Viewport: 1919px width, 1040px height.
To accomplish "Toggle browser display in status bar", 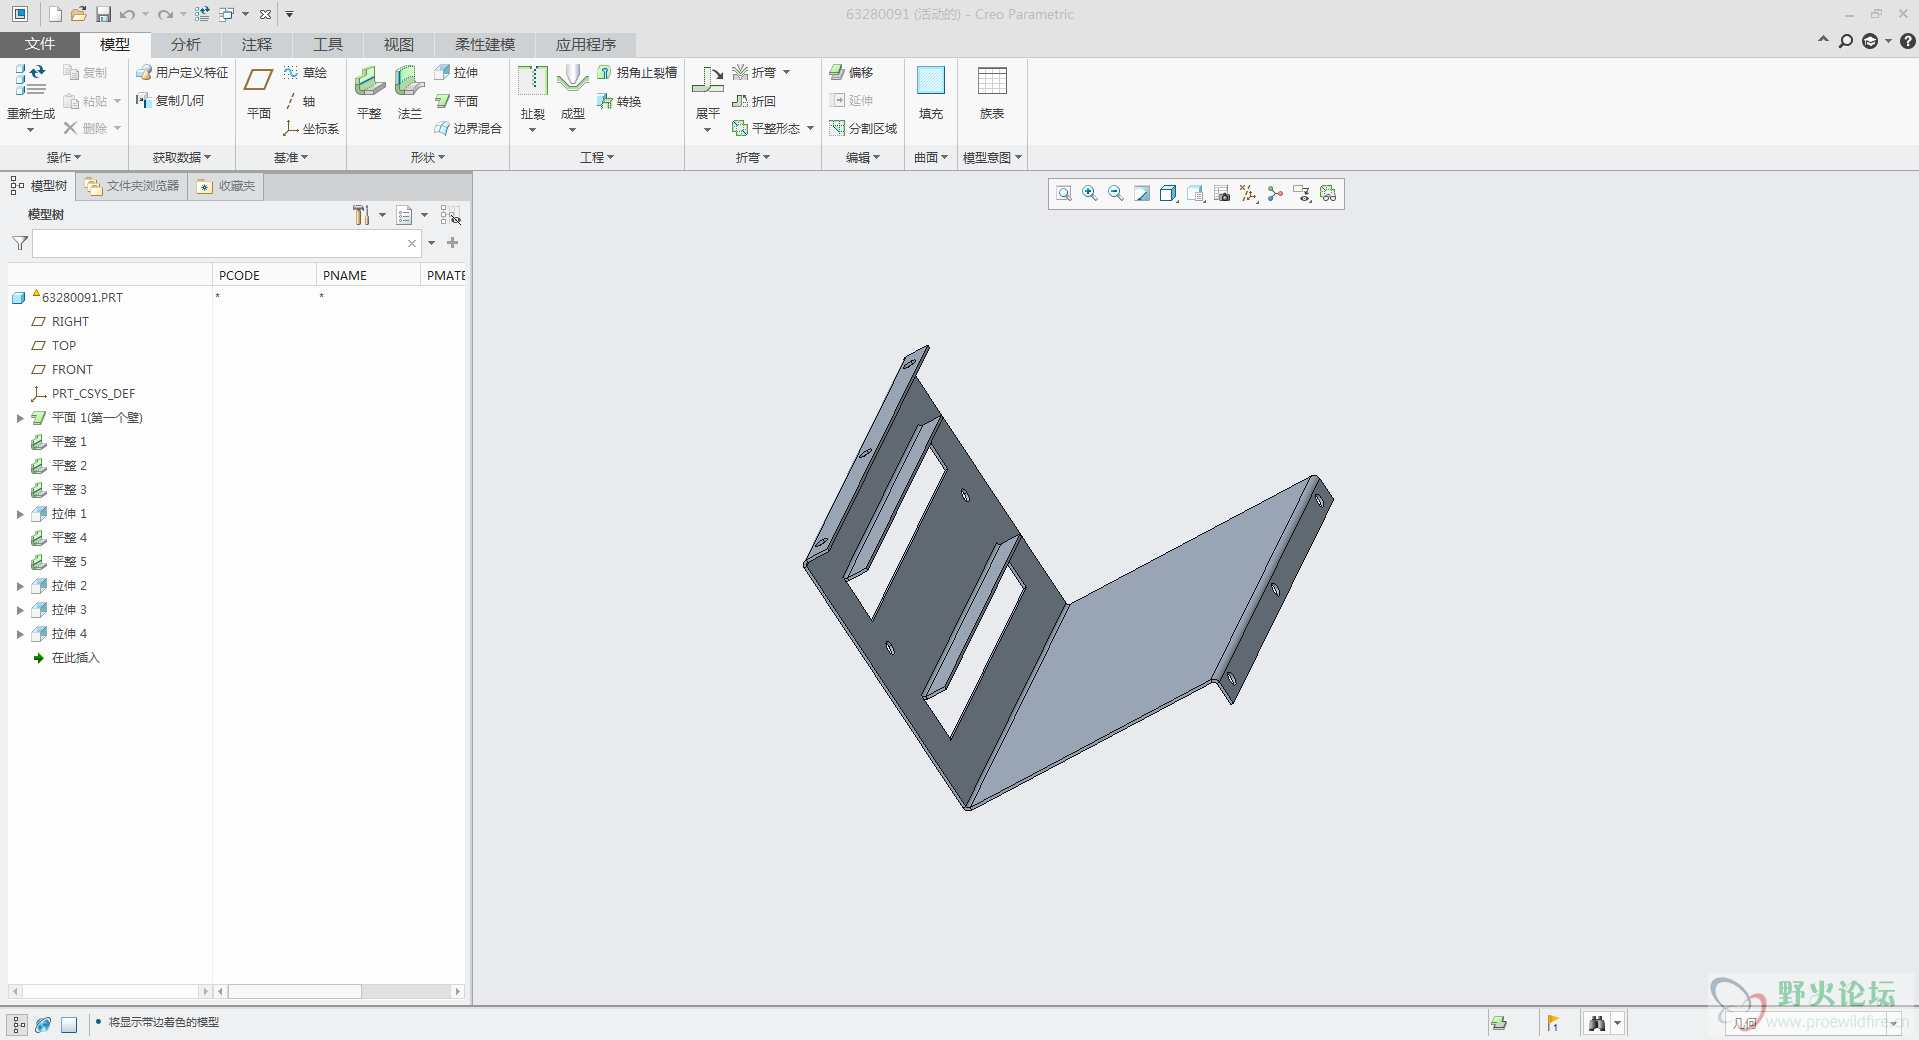I will [x=43, y=1024].
